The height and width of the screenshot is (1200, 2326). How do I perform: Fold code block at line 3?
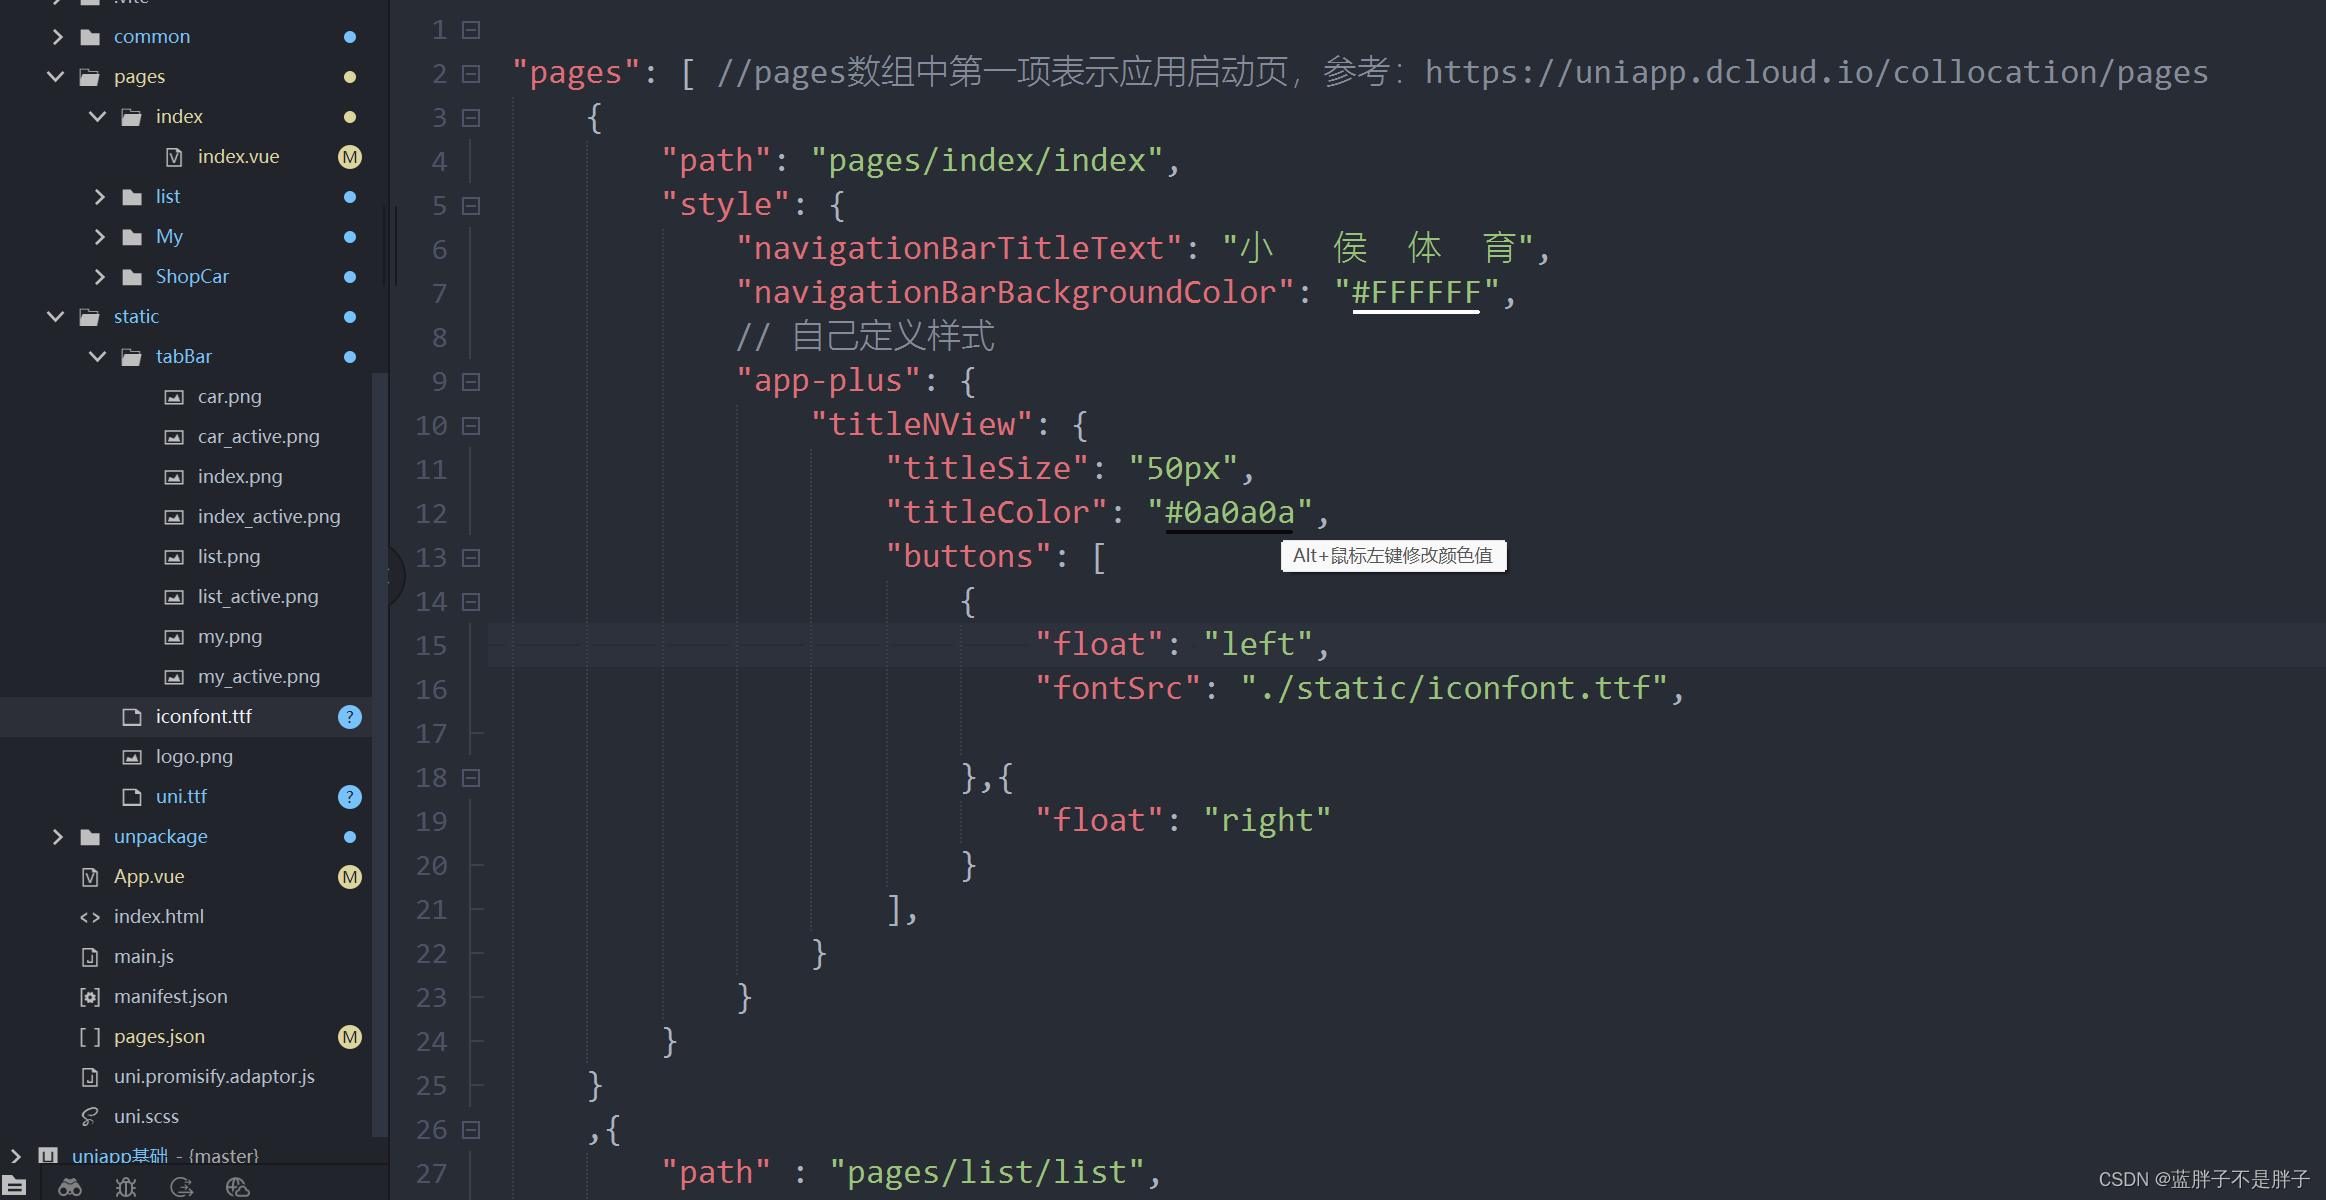click(x=471, y=118)
